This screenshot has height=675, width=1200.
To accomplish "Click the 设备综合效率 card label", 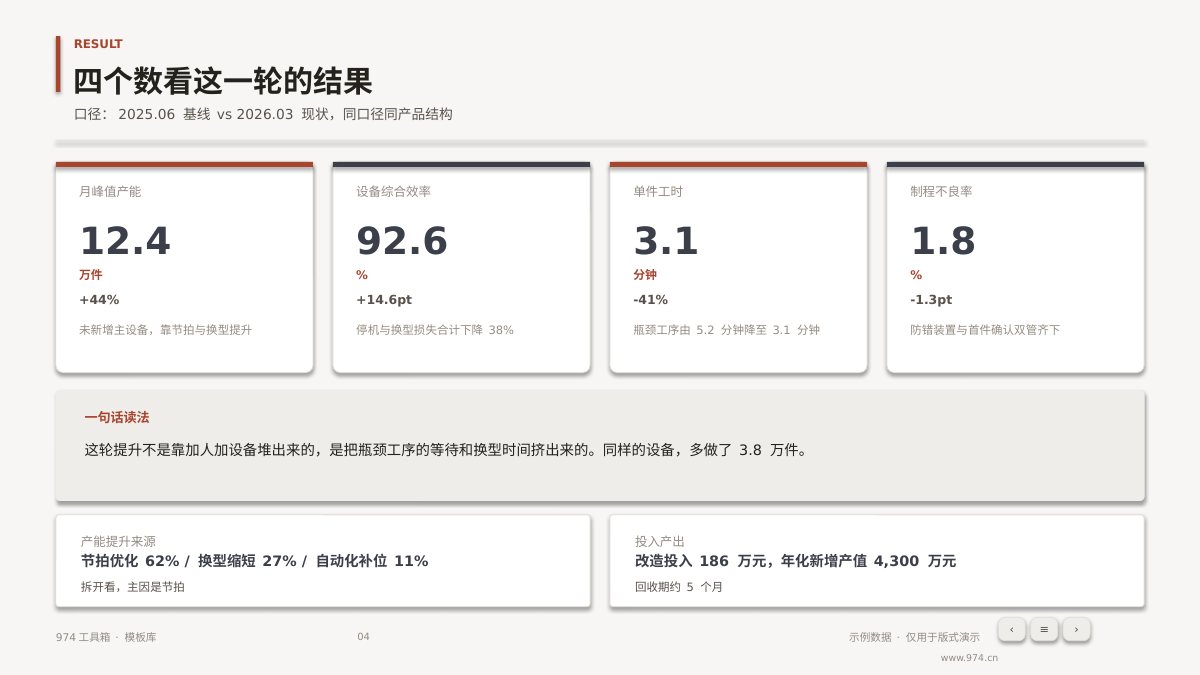I will 393,191.
